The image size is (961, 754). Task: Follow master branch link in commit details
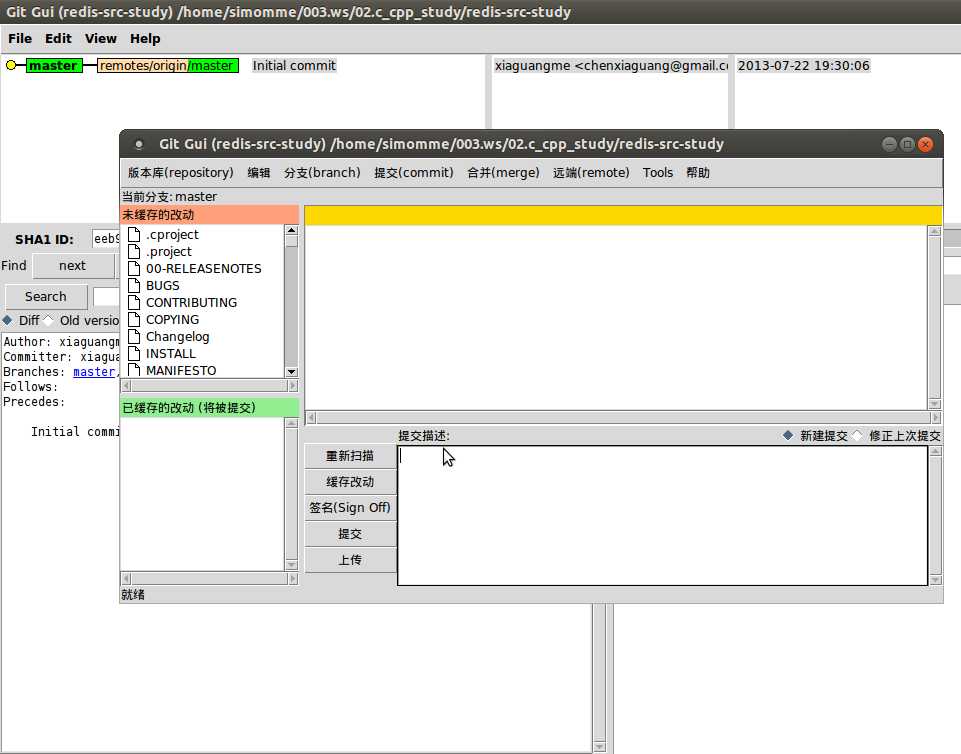[x=94, y=371]
